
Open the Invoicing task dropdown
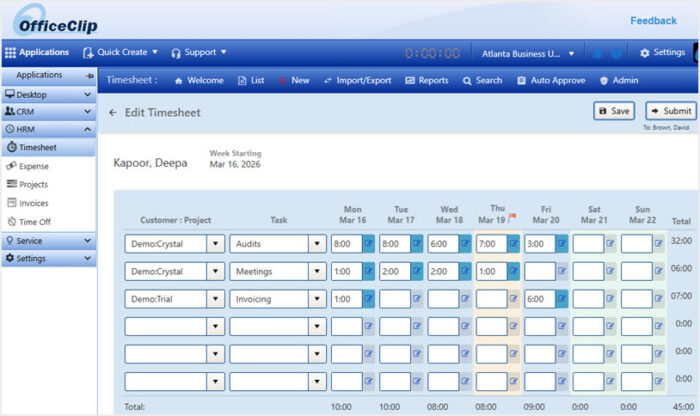click(x=317, y=299)
